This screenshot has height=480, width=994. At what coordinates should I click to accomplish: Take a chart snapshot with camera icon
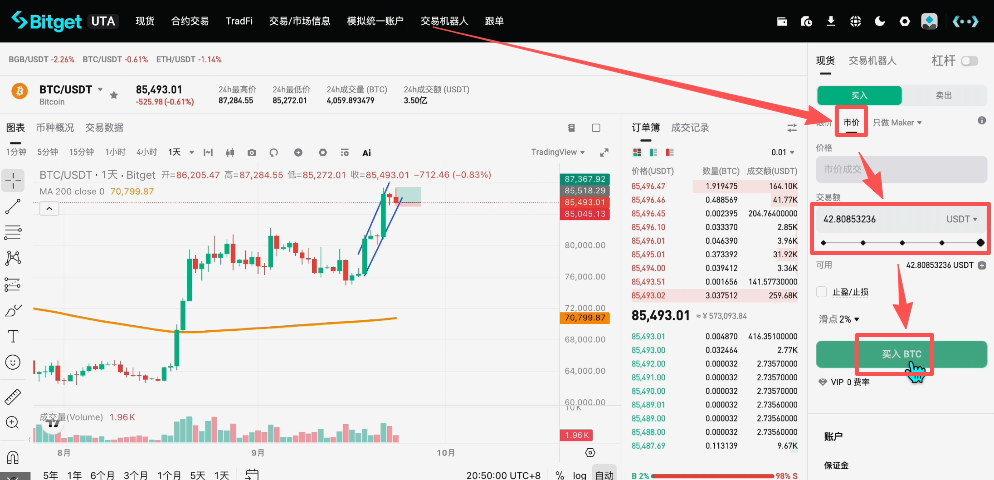(x=252, y=152)
